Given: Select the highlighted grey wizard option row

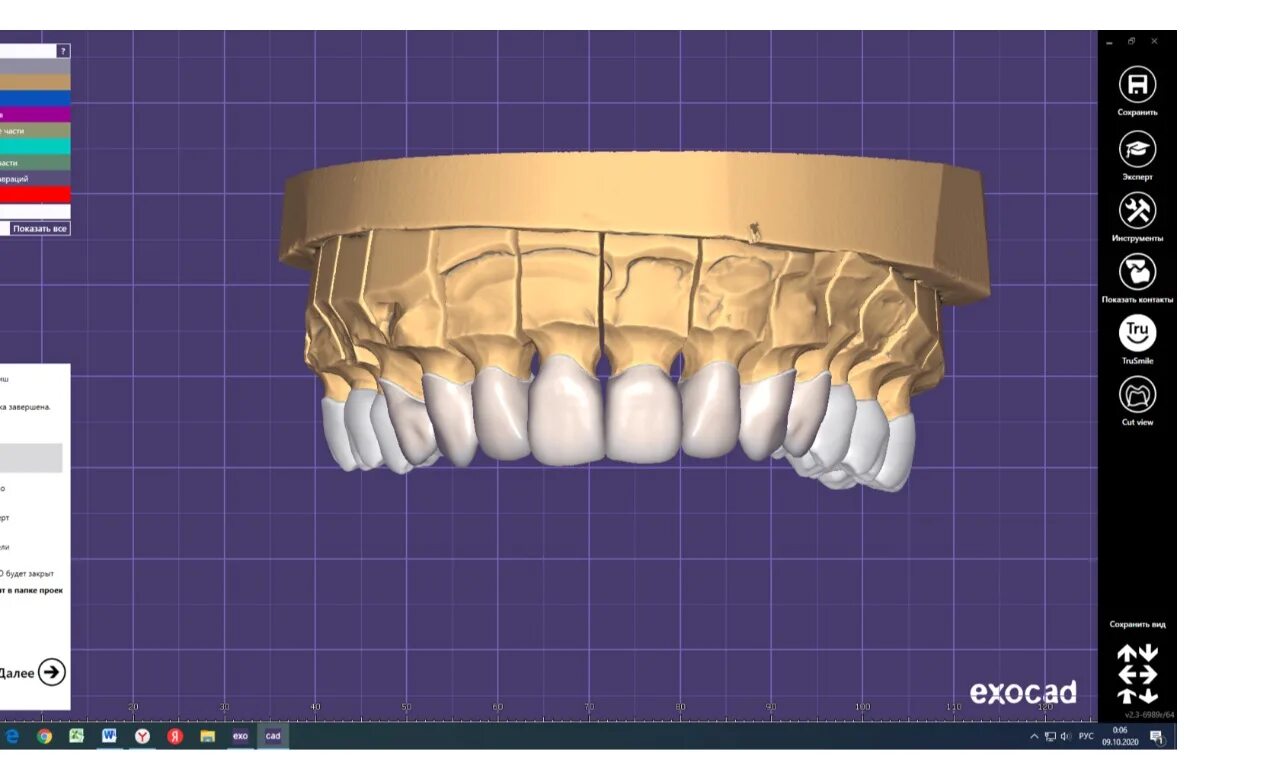Looking at the screenshot, I should [31, 458].
